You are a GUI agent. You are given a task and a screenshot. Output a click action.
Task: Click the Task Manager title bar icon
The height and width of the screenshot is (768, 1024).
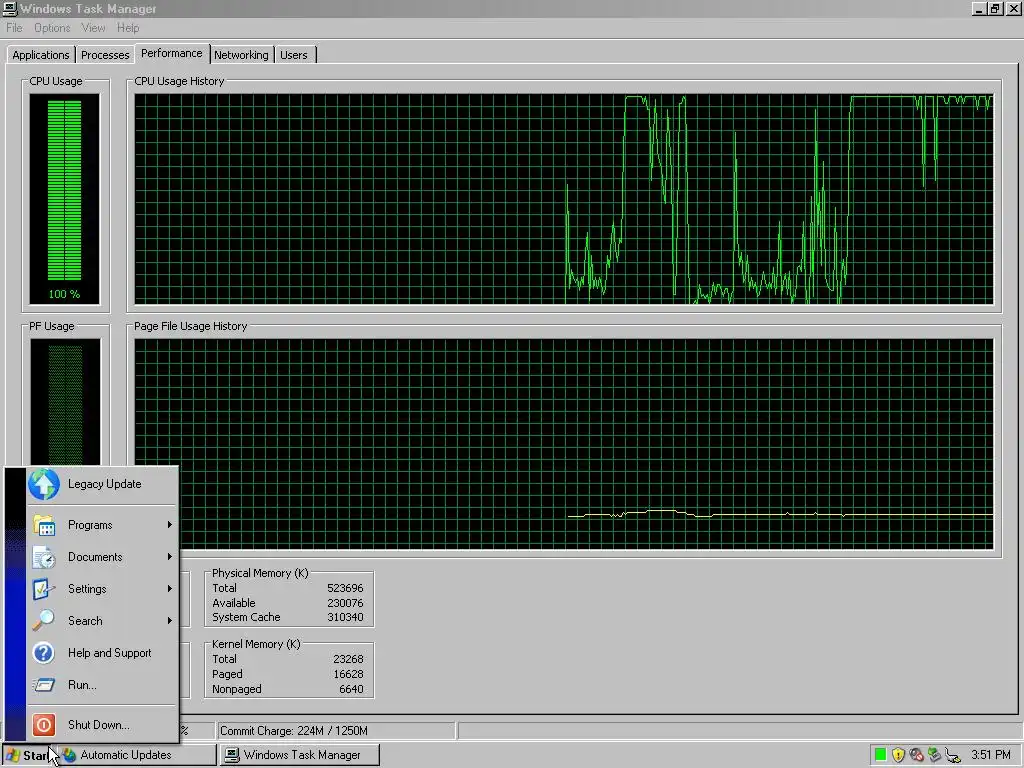tap(9, 8)
